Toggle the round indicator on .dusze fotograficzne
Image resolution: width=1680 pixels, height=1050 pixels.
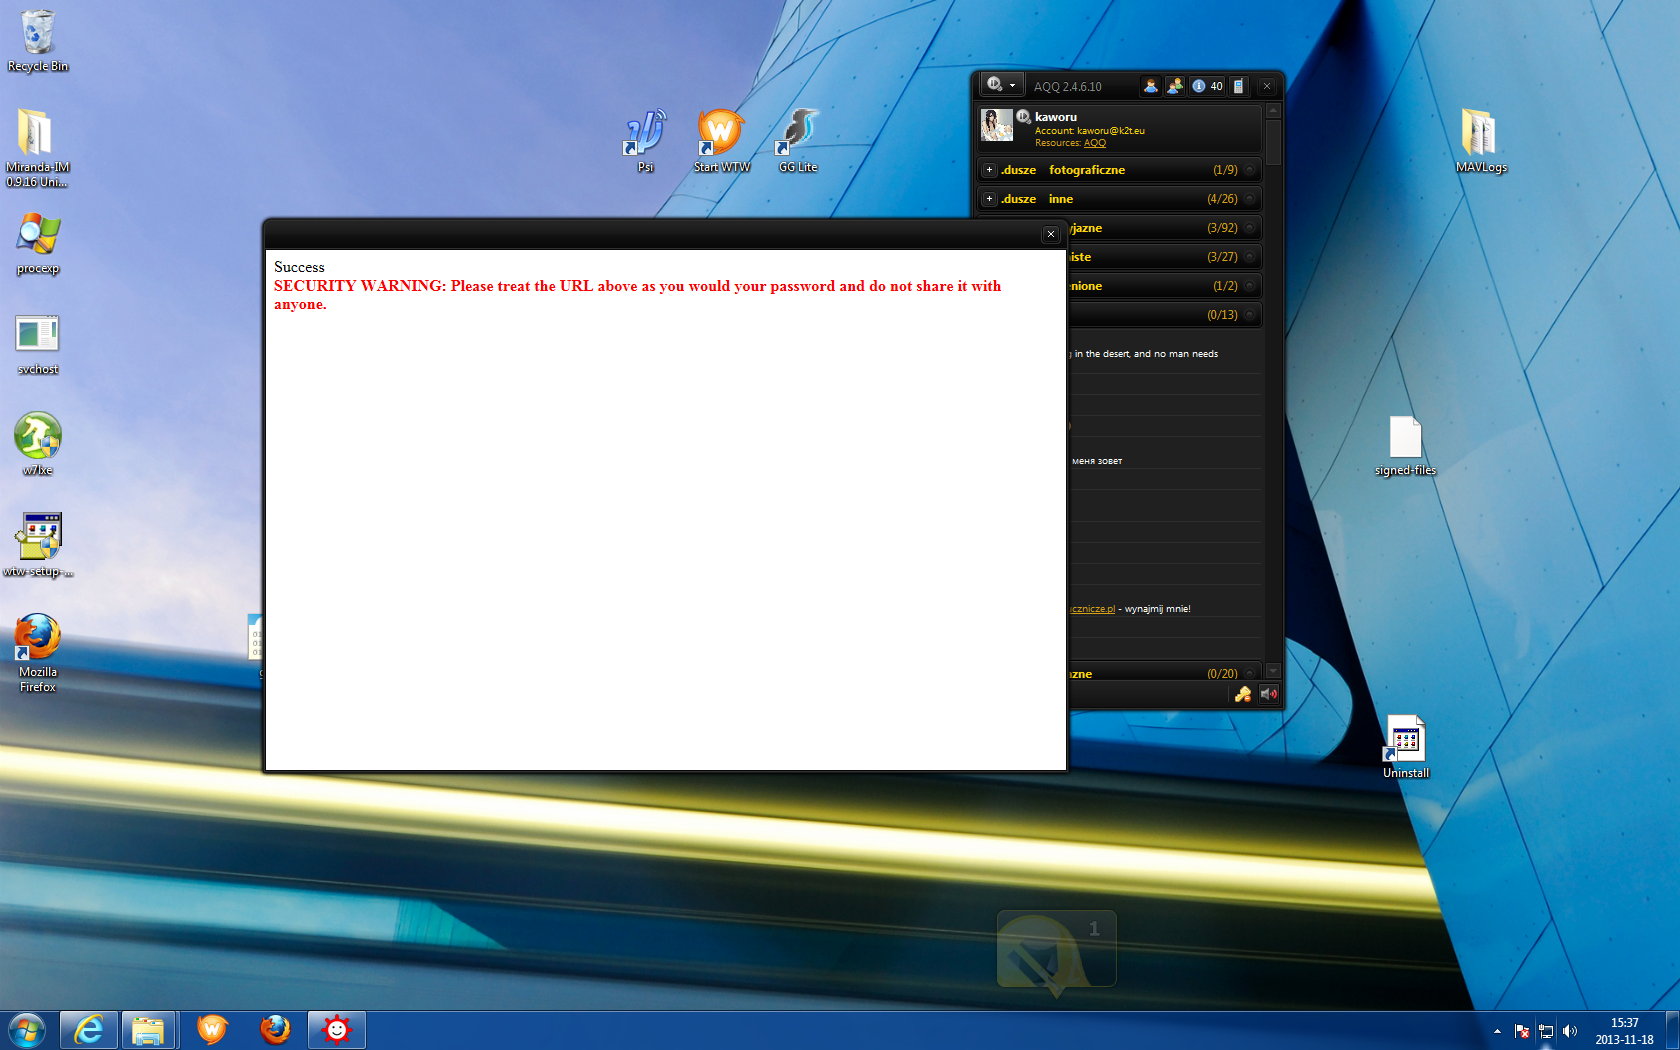click(1250, 170)
